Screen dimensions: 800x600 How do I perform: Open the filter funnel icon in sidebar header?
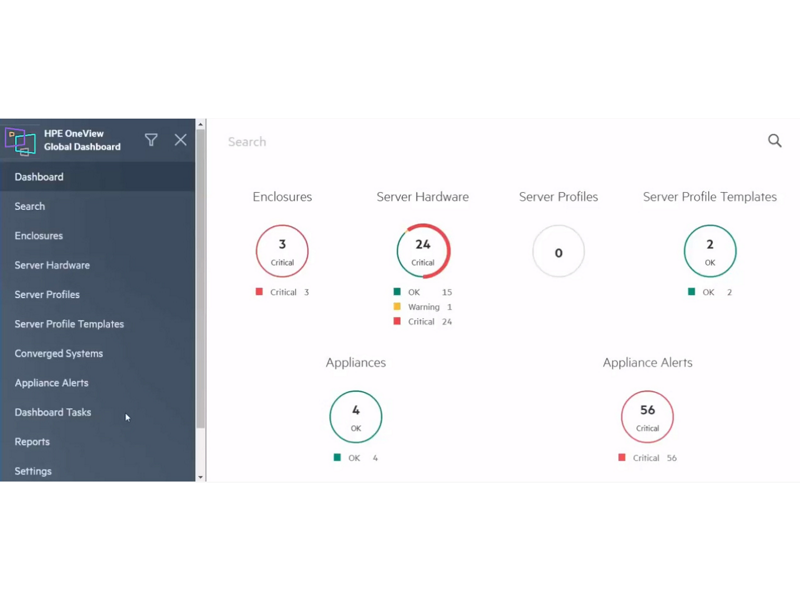coord(151,140)
